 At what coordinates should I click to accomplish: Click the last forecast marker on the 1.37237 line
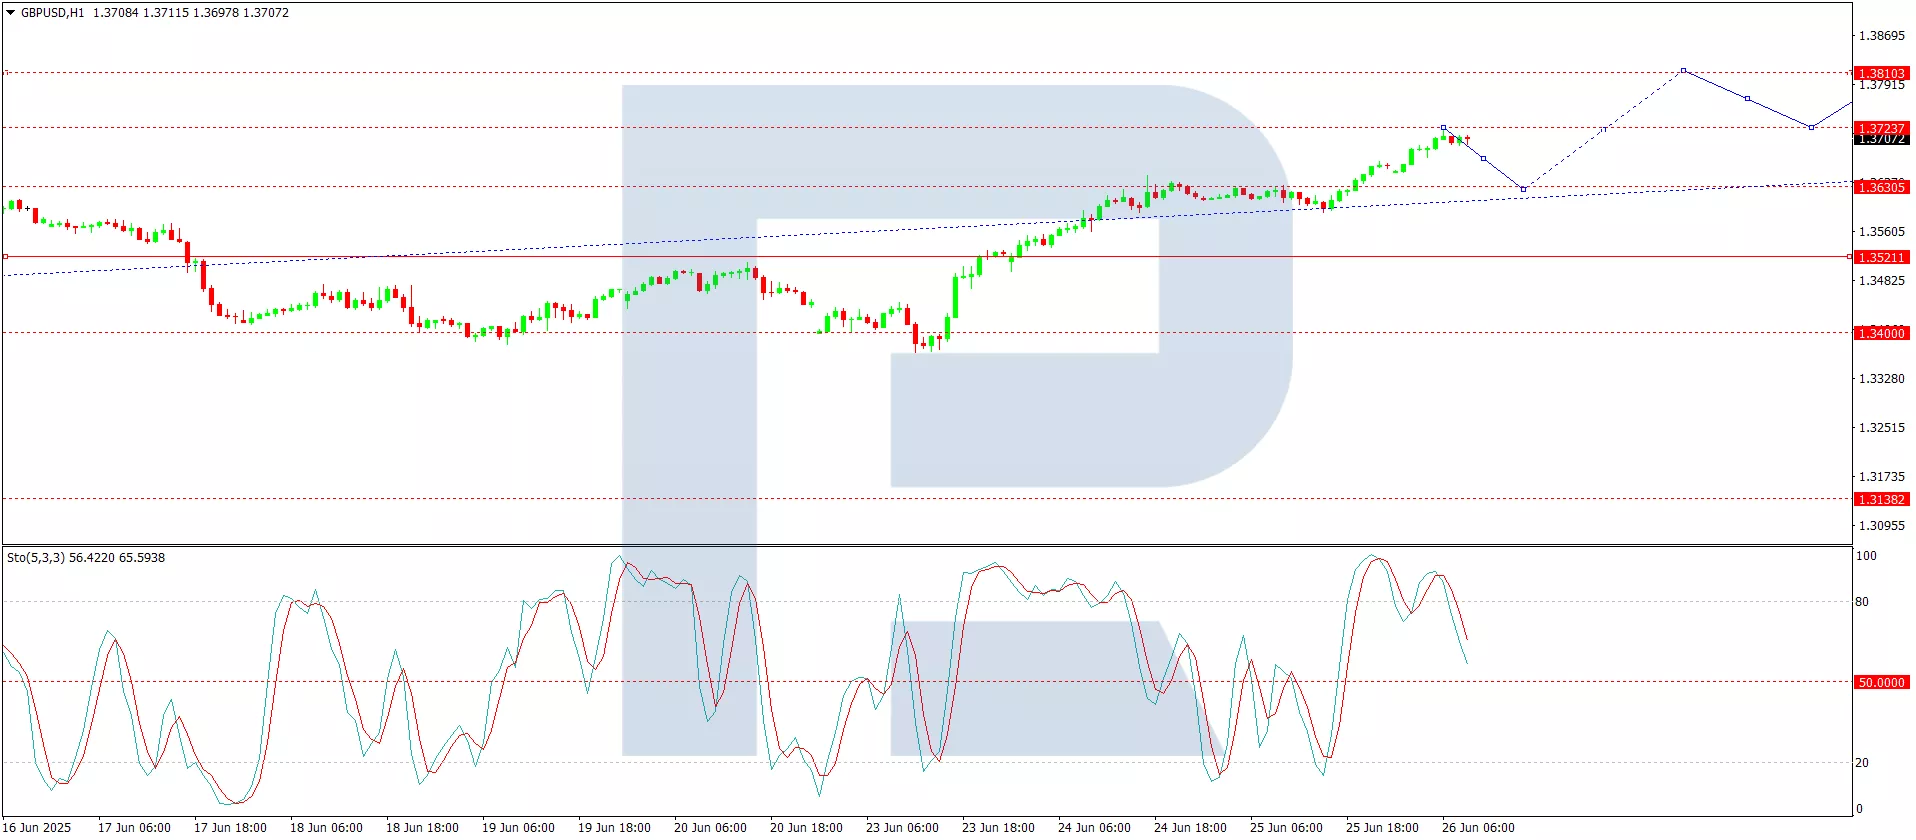tap(1811, 127)
